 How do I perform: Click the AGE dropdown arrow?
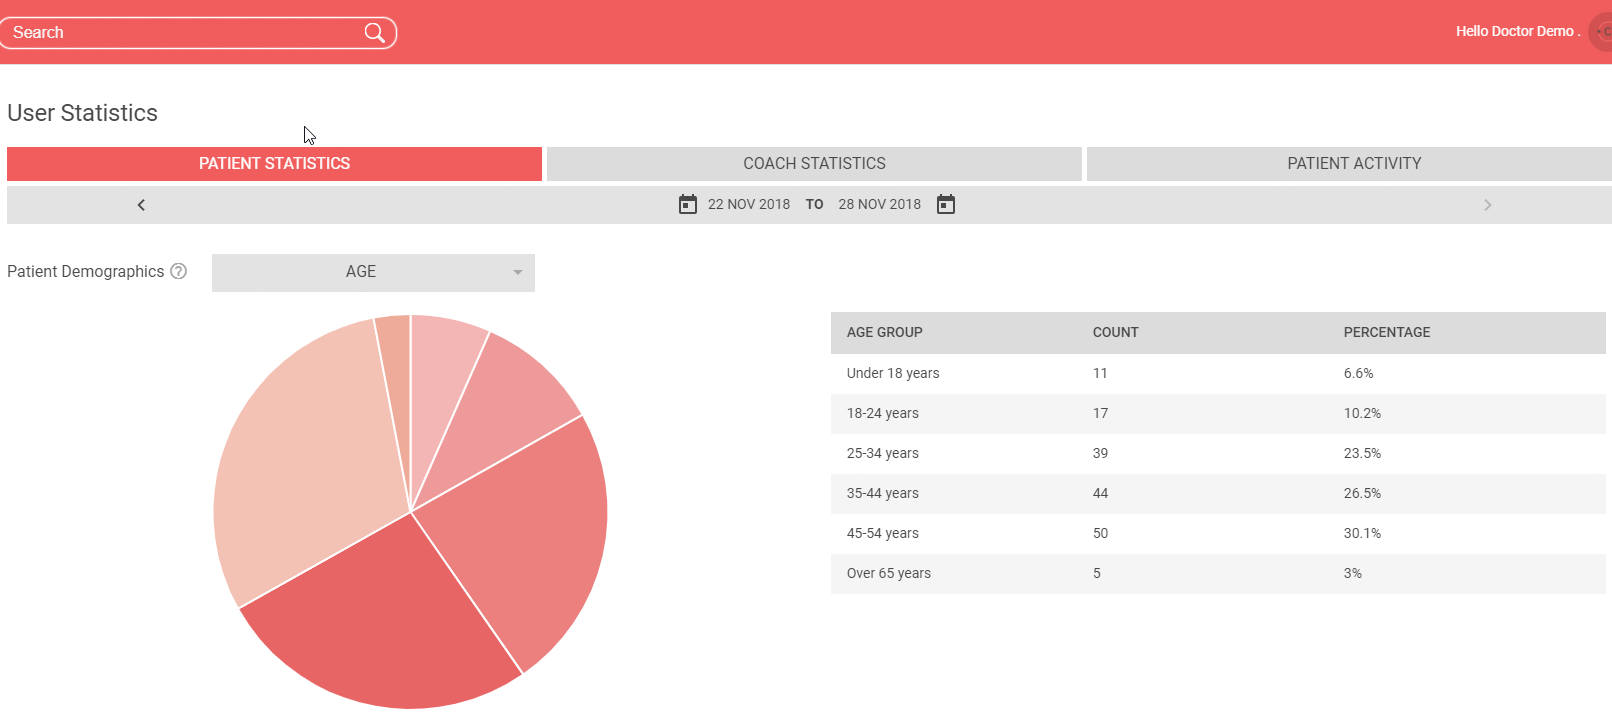point(518,273)
